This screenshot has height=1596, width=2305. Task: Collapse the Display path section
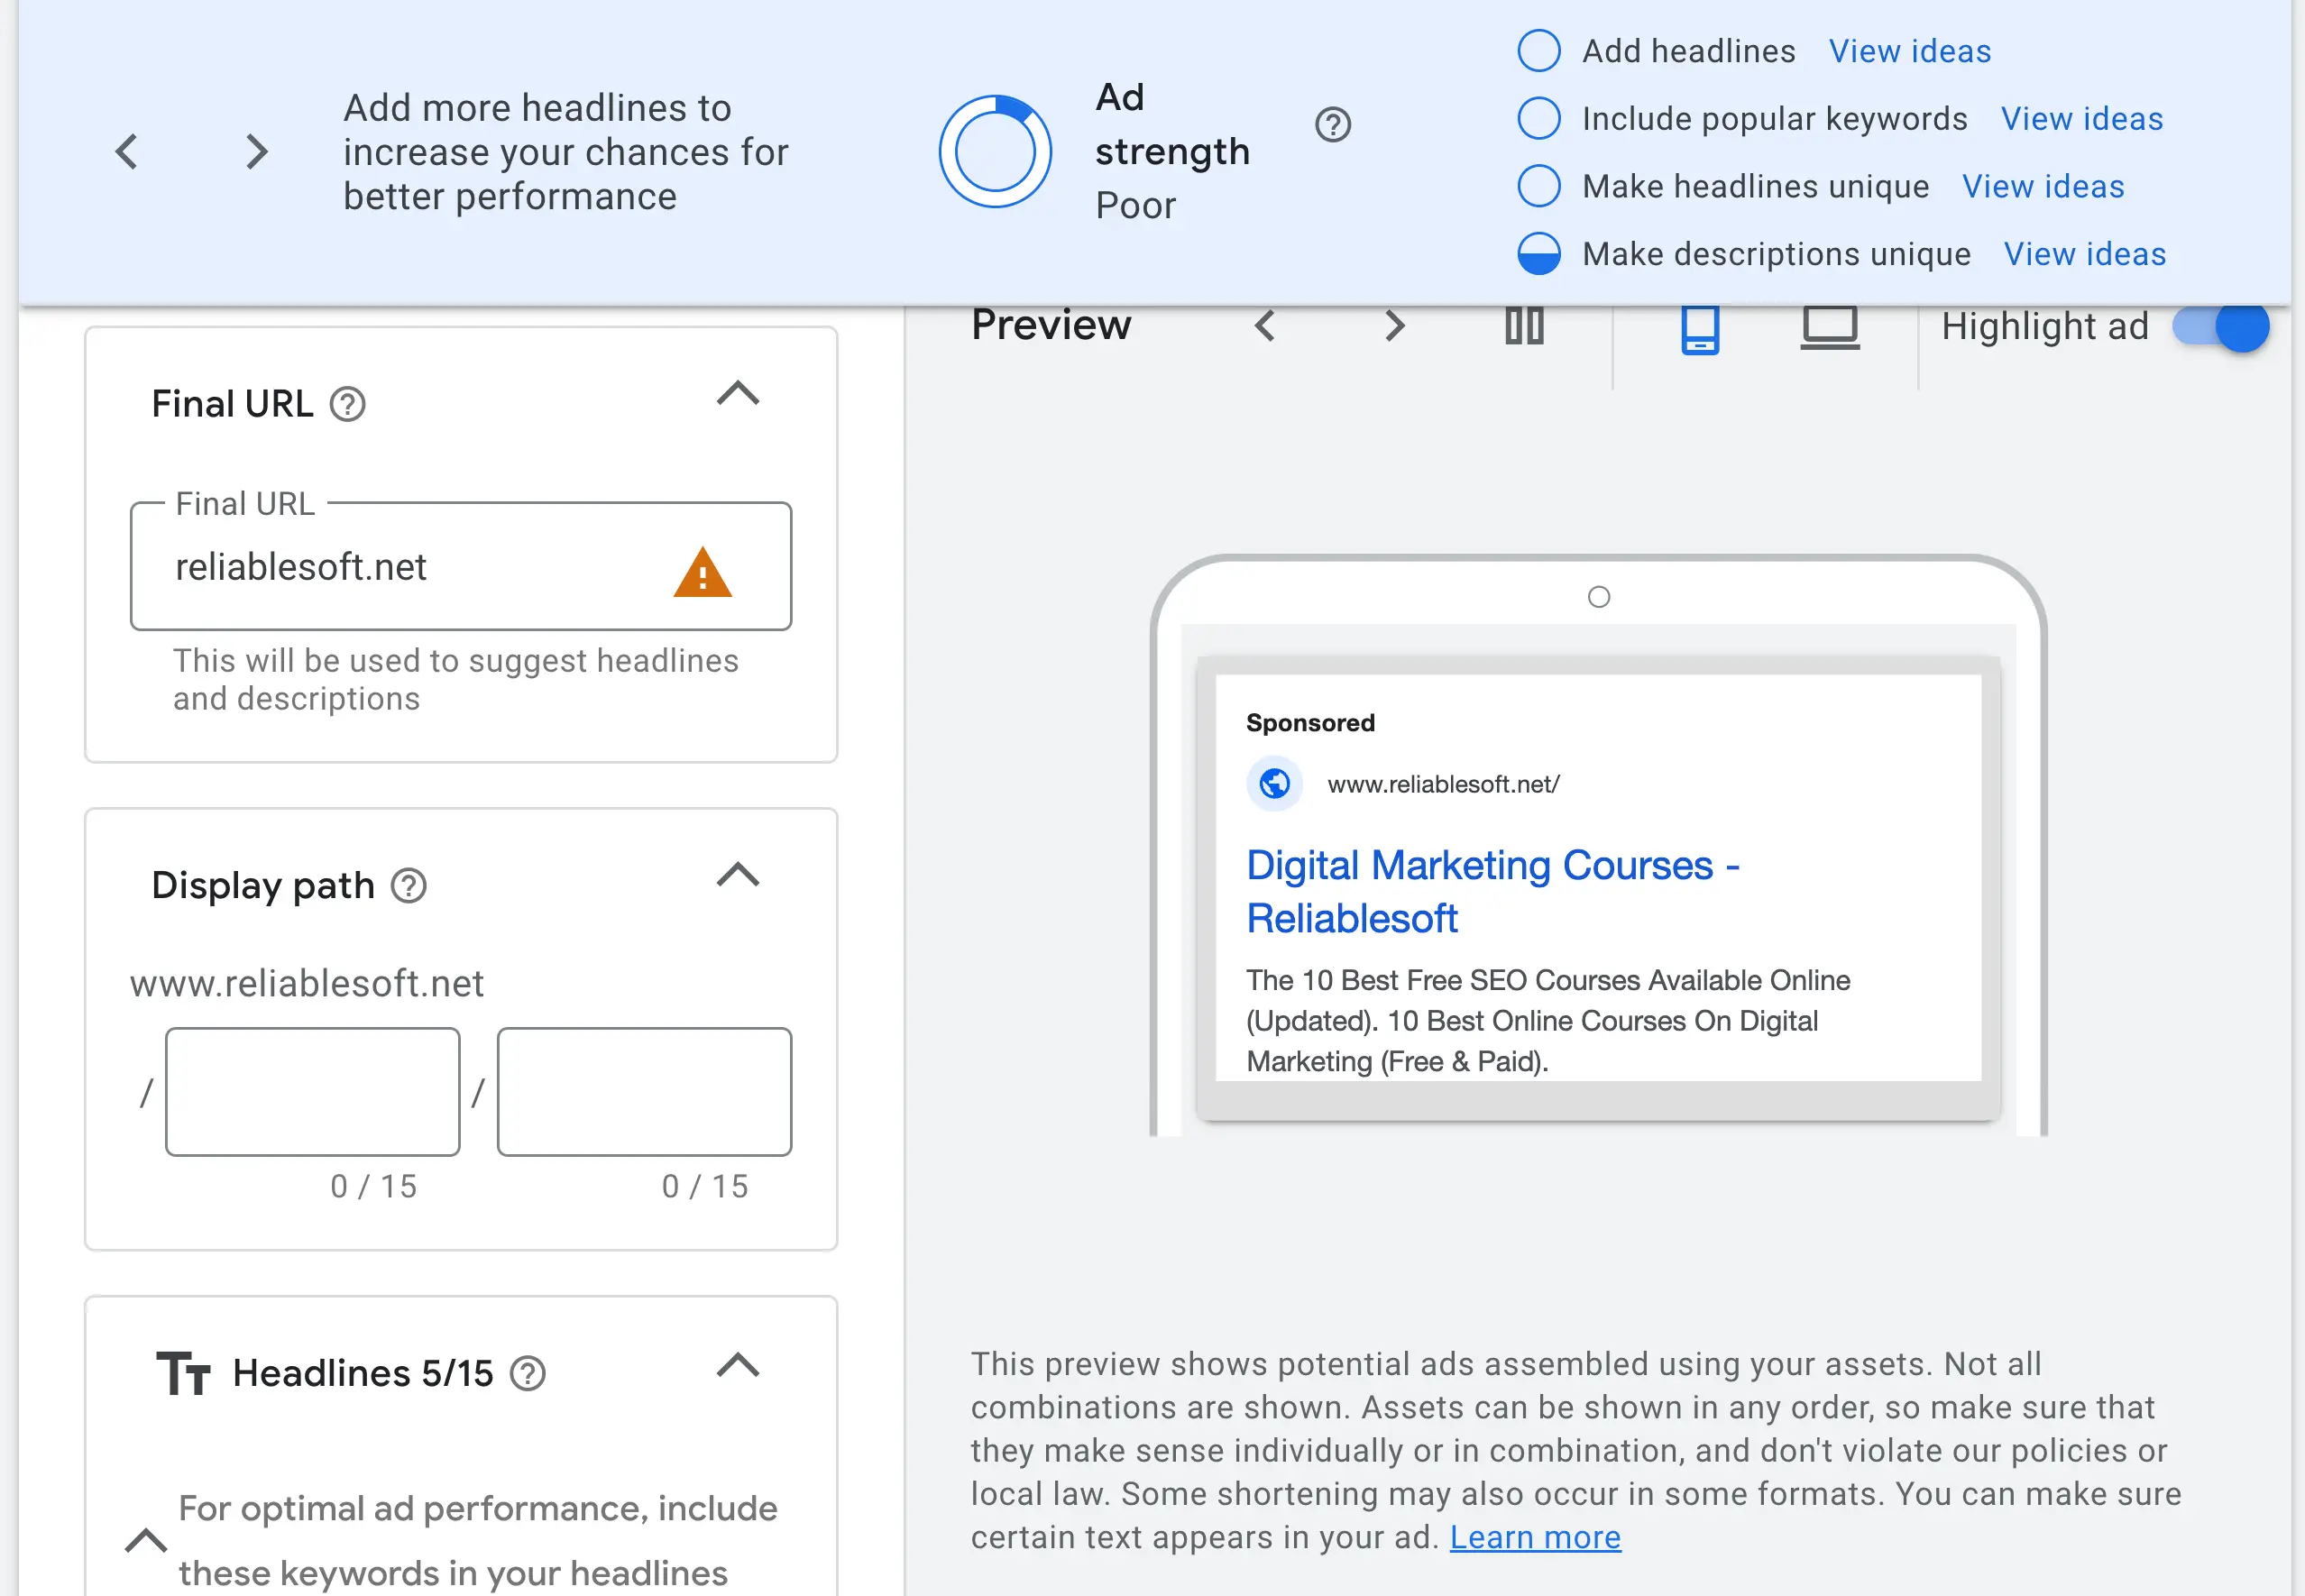pos(738,875)
